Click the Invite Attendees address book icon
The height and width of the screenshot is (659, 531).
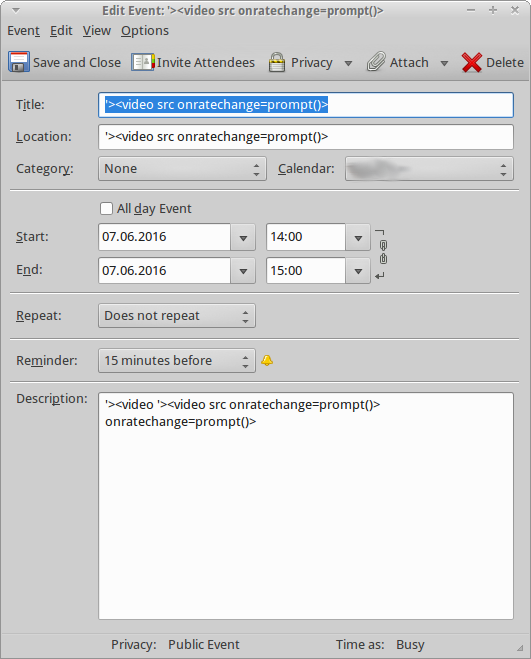point(143,62)
